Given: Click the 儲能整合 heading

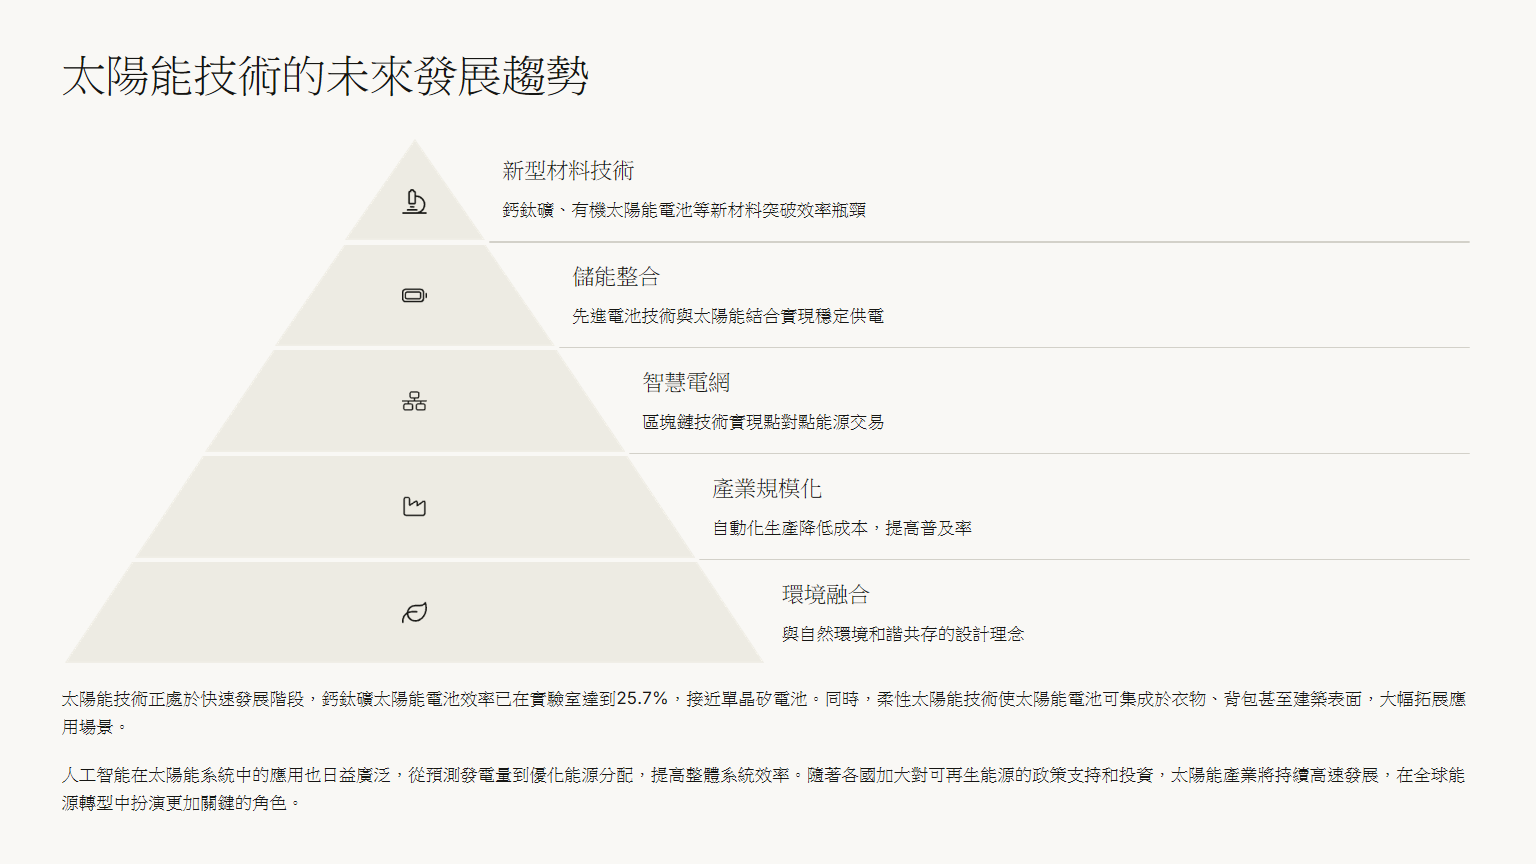Looking at the screenshot, I should (x=616, y=277).
